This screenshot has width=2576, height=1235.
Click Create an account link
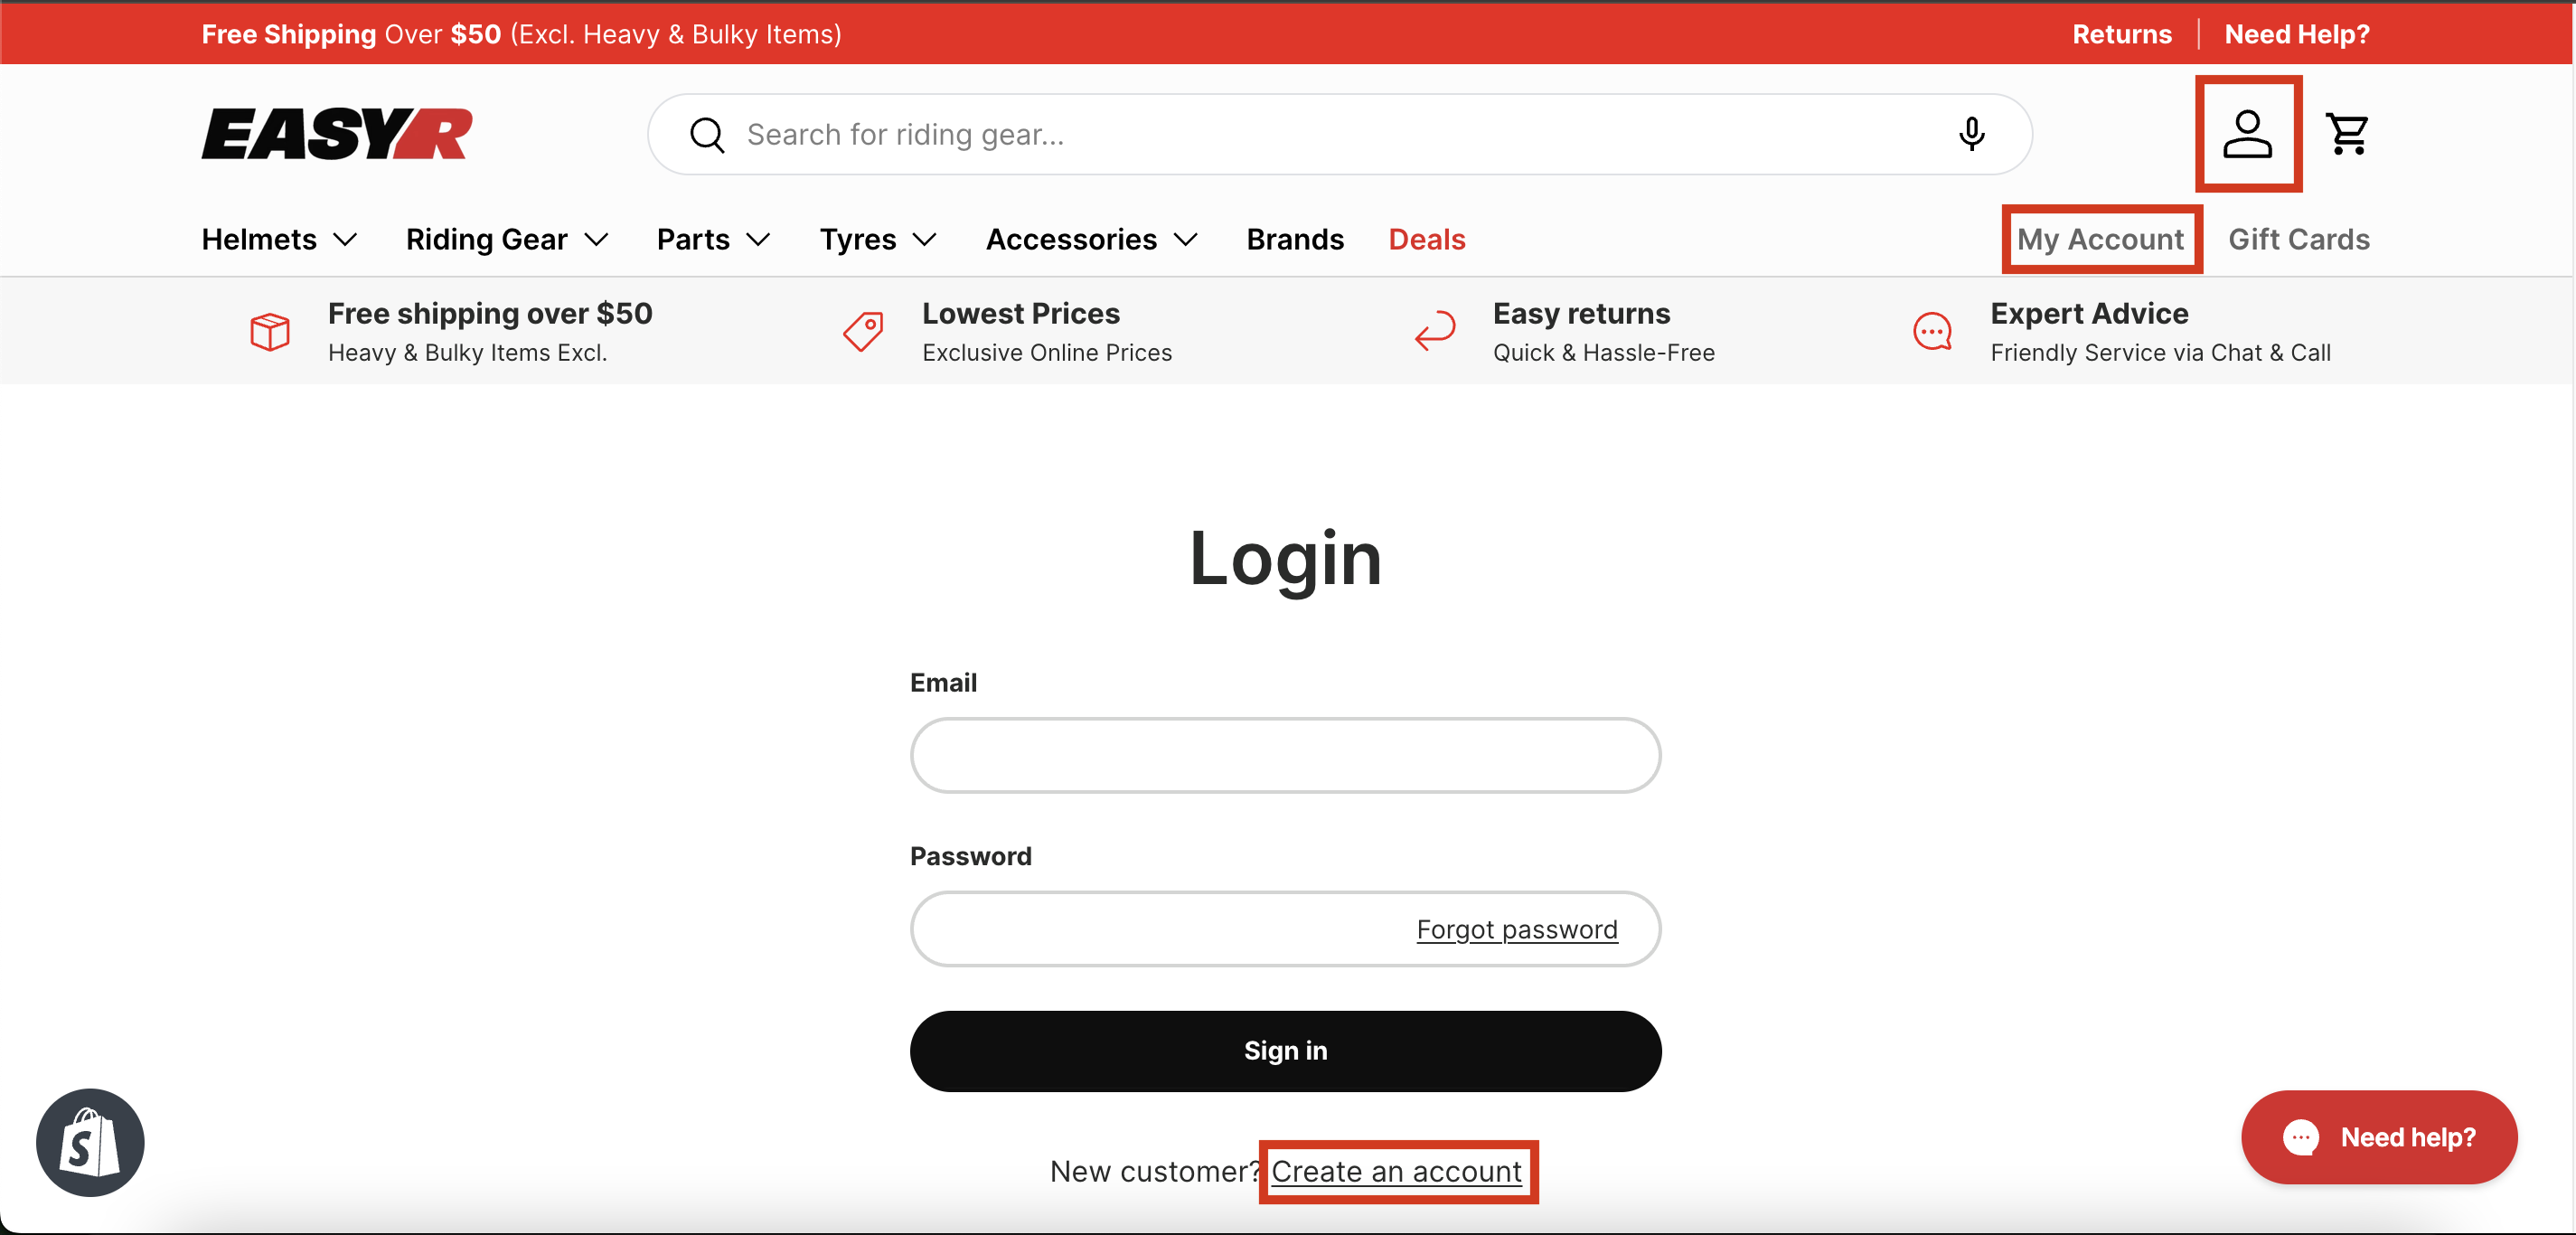[1396, 1171]
